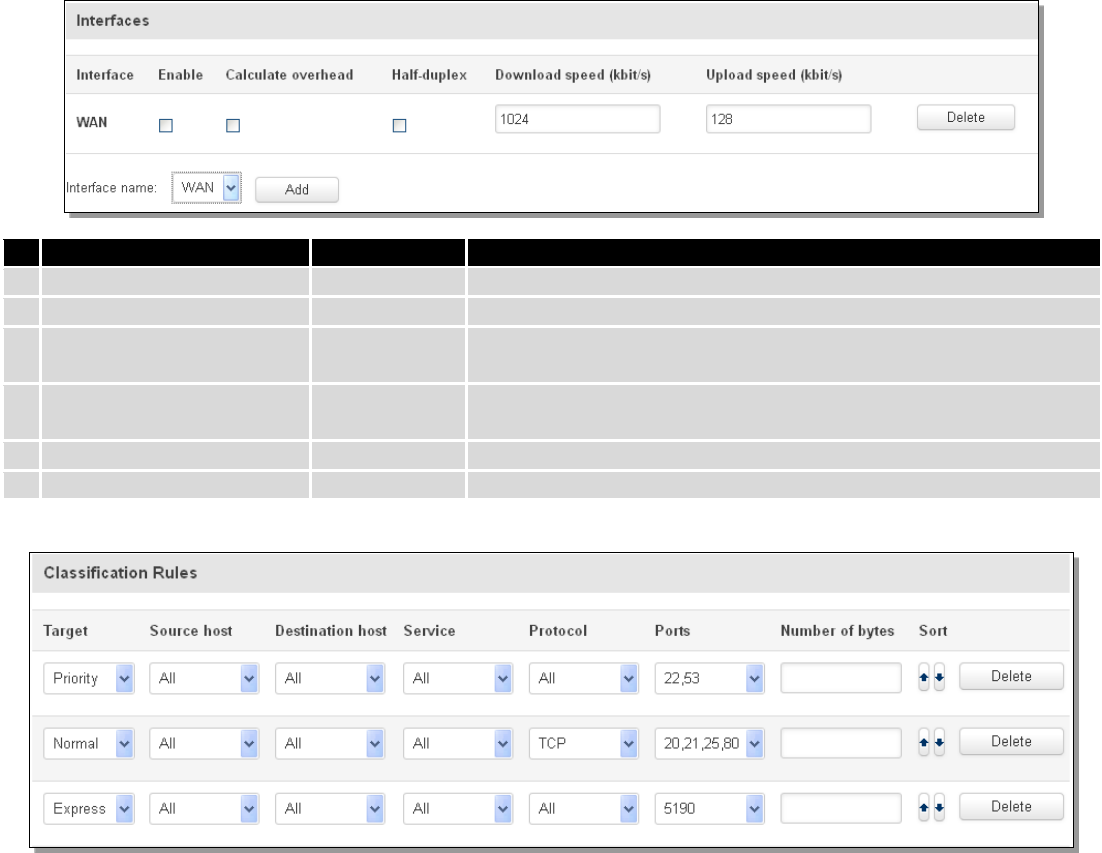1102x853 pixels.
Task: Click Number of bytes field in Express row
Action: click(x=841, y=809)
